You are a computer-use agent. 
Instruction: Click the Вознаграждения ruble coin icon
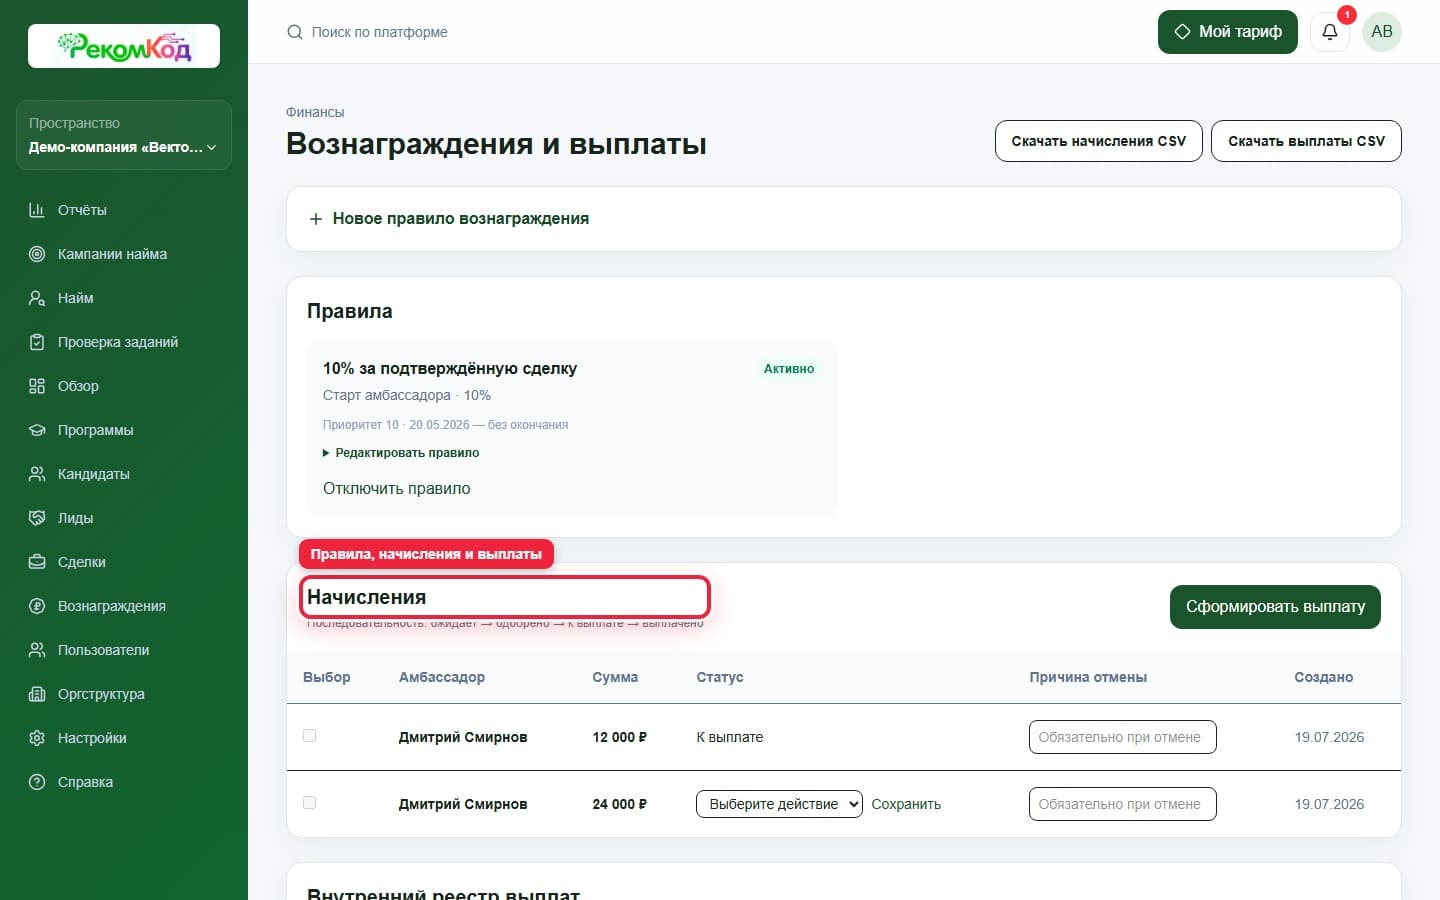point(37,606)
